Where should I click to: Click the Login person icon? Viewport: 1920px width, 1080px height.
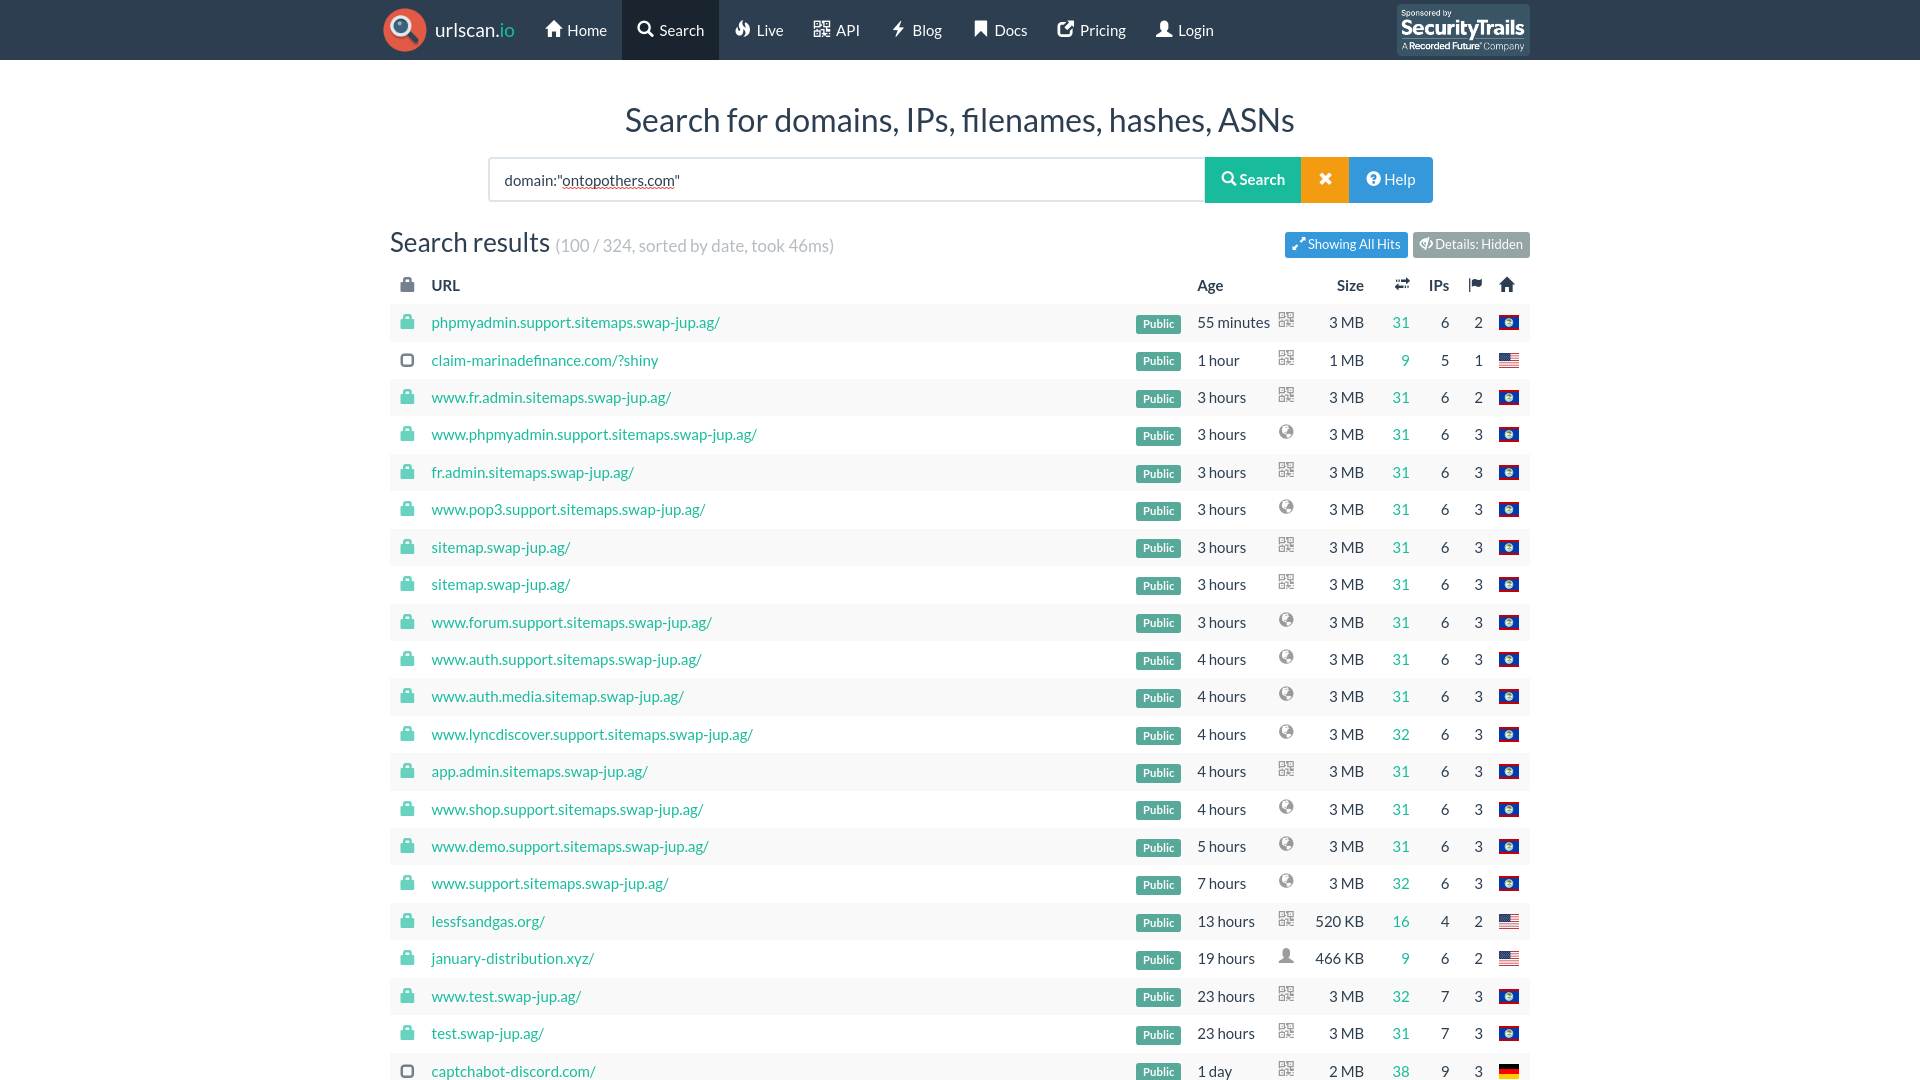point(1162,29)
